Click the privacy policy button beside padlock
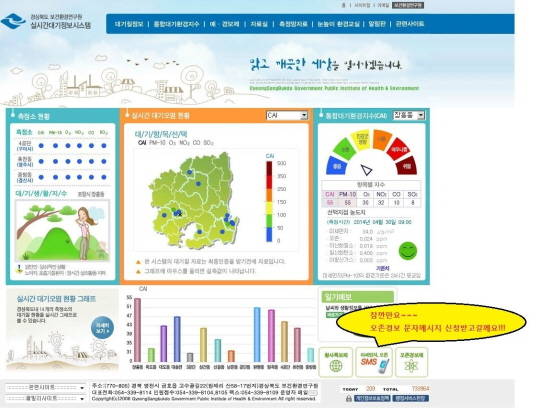The width and height of the screenshot is (560, 415). [x=372, y=398]
